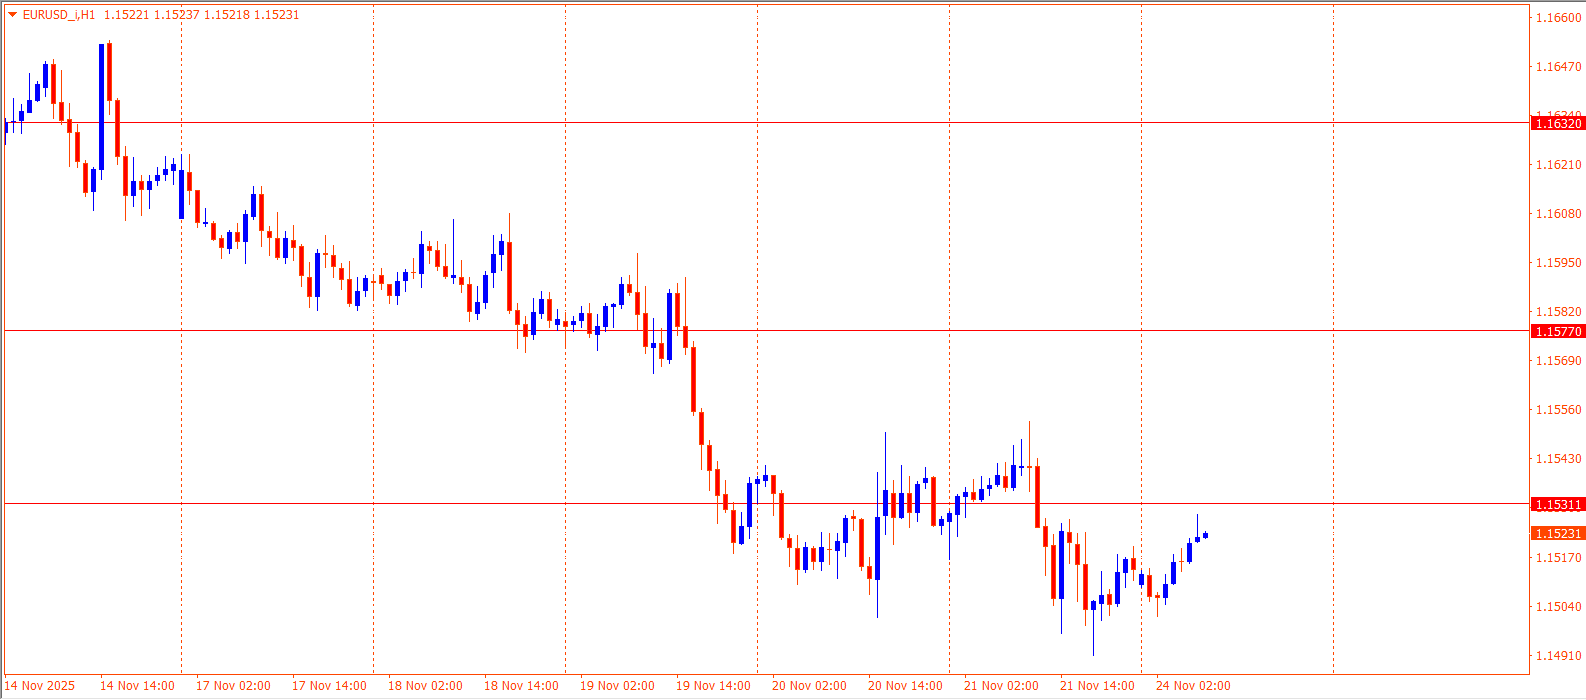
Task: Click the orange current price tag on price axis
Action: [x=1558, y=534]
